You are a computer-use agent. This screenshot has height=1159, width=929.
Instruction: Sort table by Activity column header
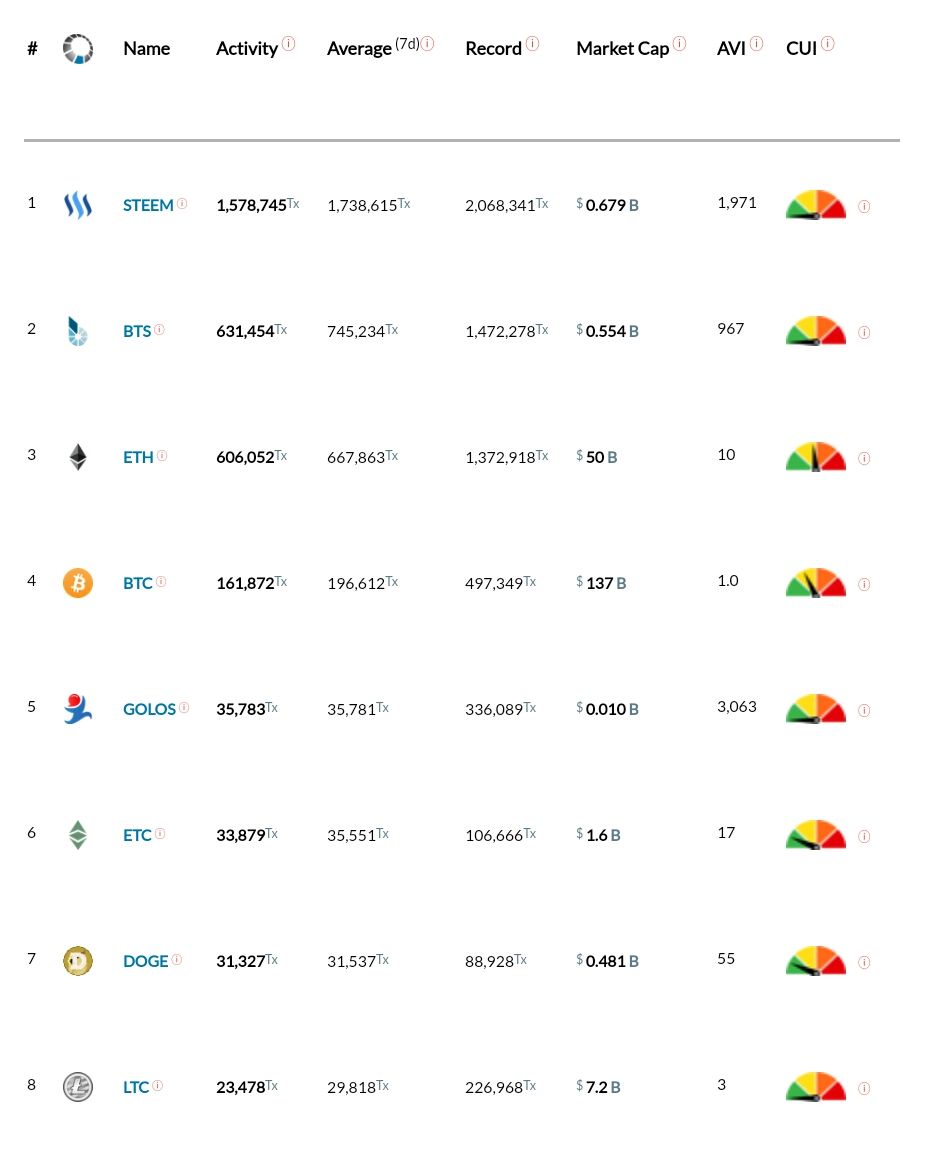(x=247, y=49)
